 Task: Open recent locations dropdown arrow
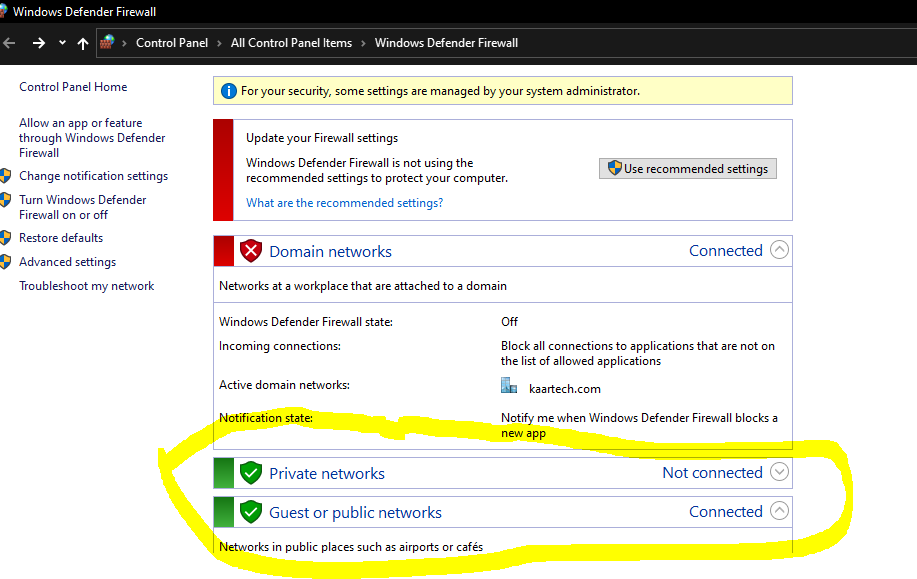tap(62, 43)
